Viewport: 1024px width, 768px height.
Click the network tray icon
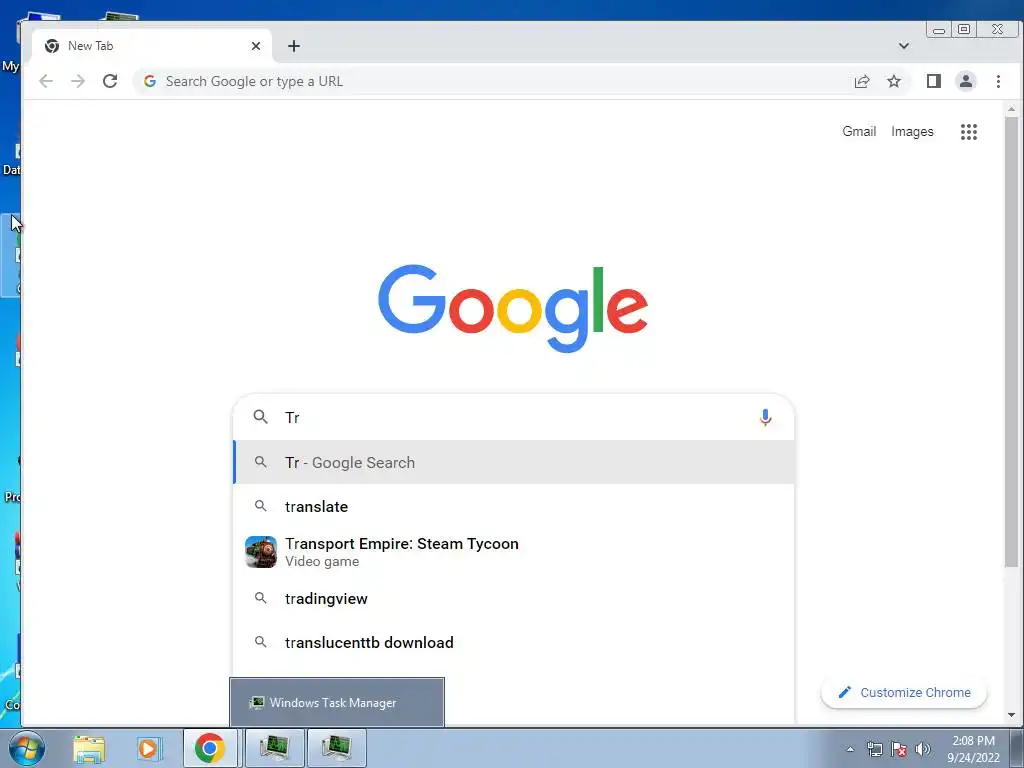874,749
